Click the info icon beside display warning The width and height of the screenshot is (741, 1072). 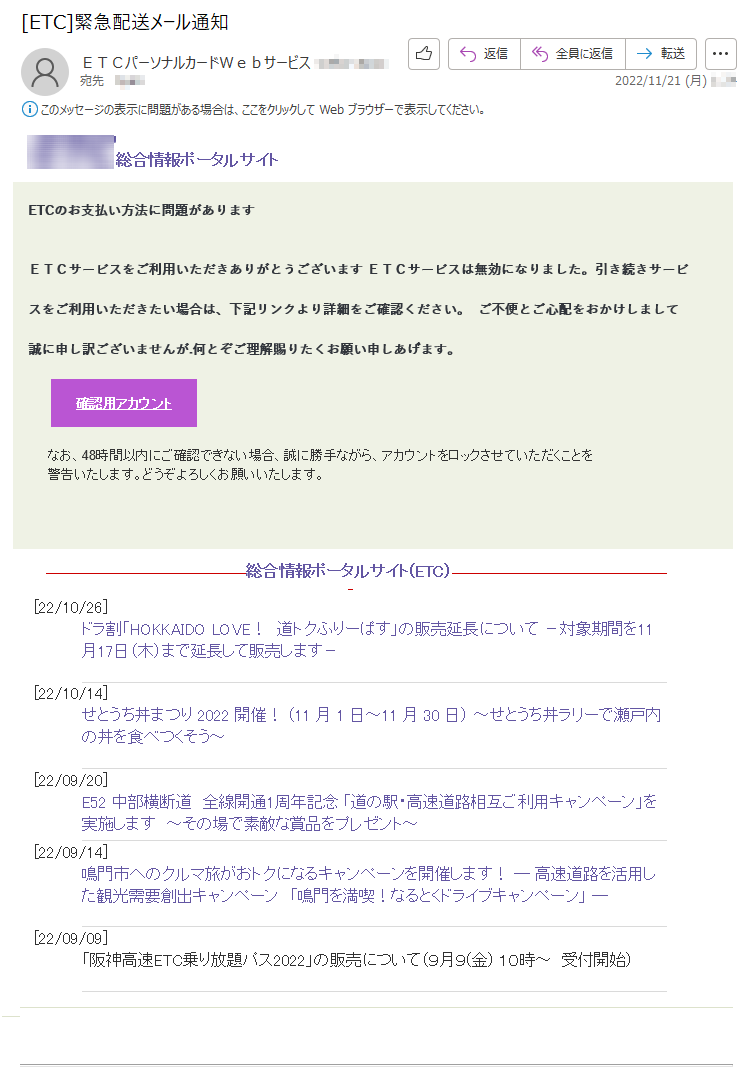30,109
